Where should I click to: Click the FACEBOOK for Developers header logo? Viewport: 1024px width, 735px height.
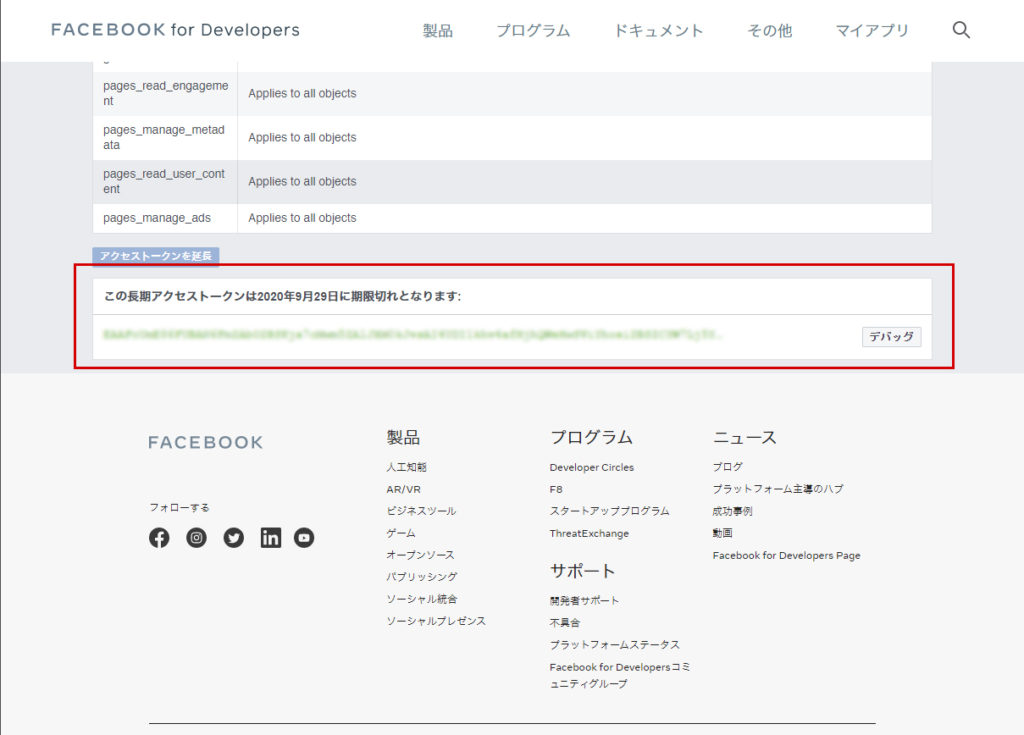coord(175,30)
